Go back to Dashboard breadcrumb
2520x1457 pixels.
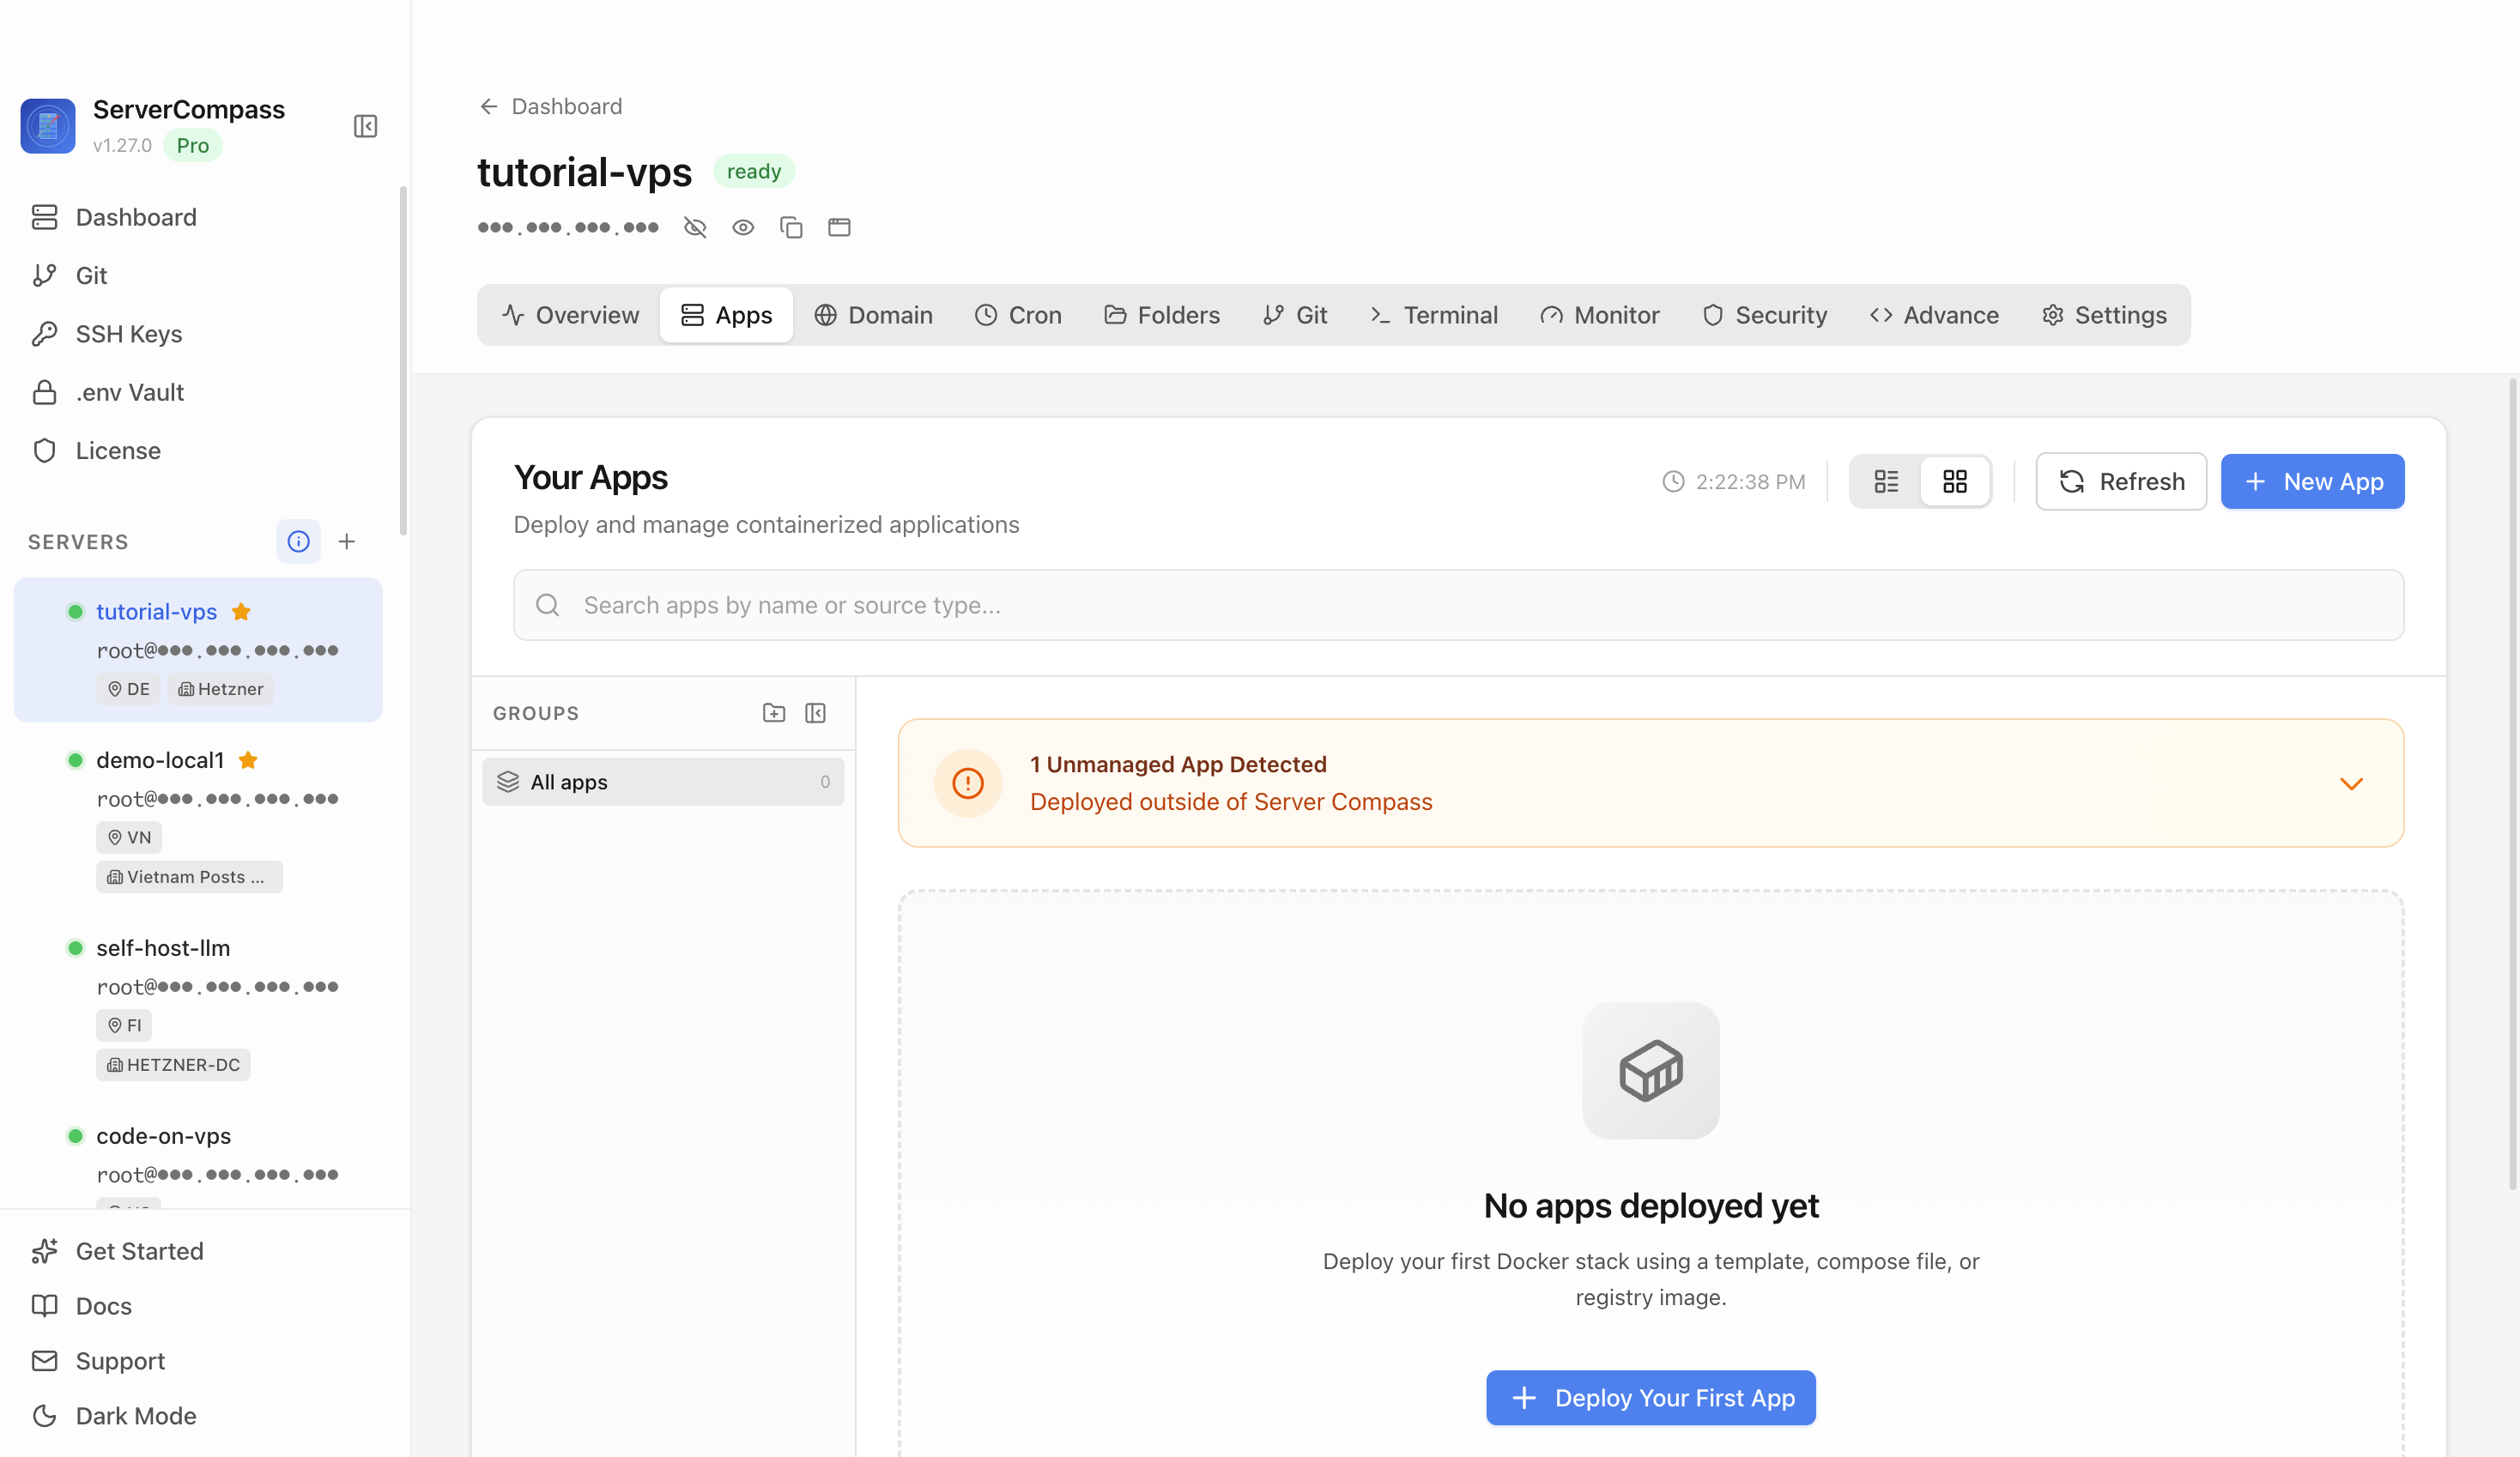(x=551, y=106)
